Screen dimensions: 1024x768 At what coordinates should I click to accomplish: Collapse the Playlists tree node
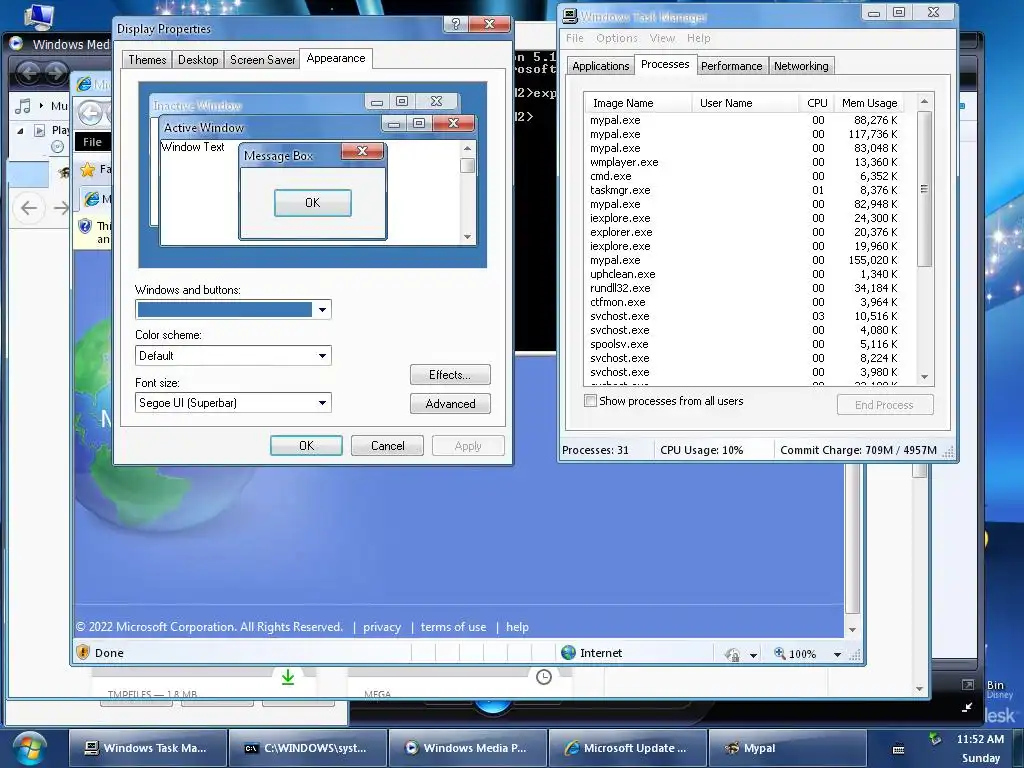click(x=20, y=131)
